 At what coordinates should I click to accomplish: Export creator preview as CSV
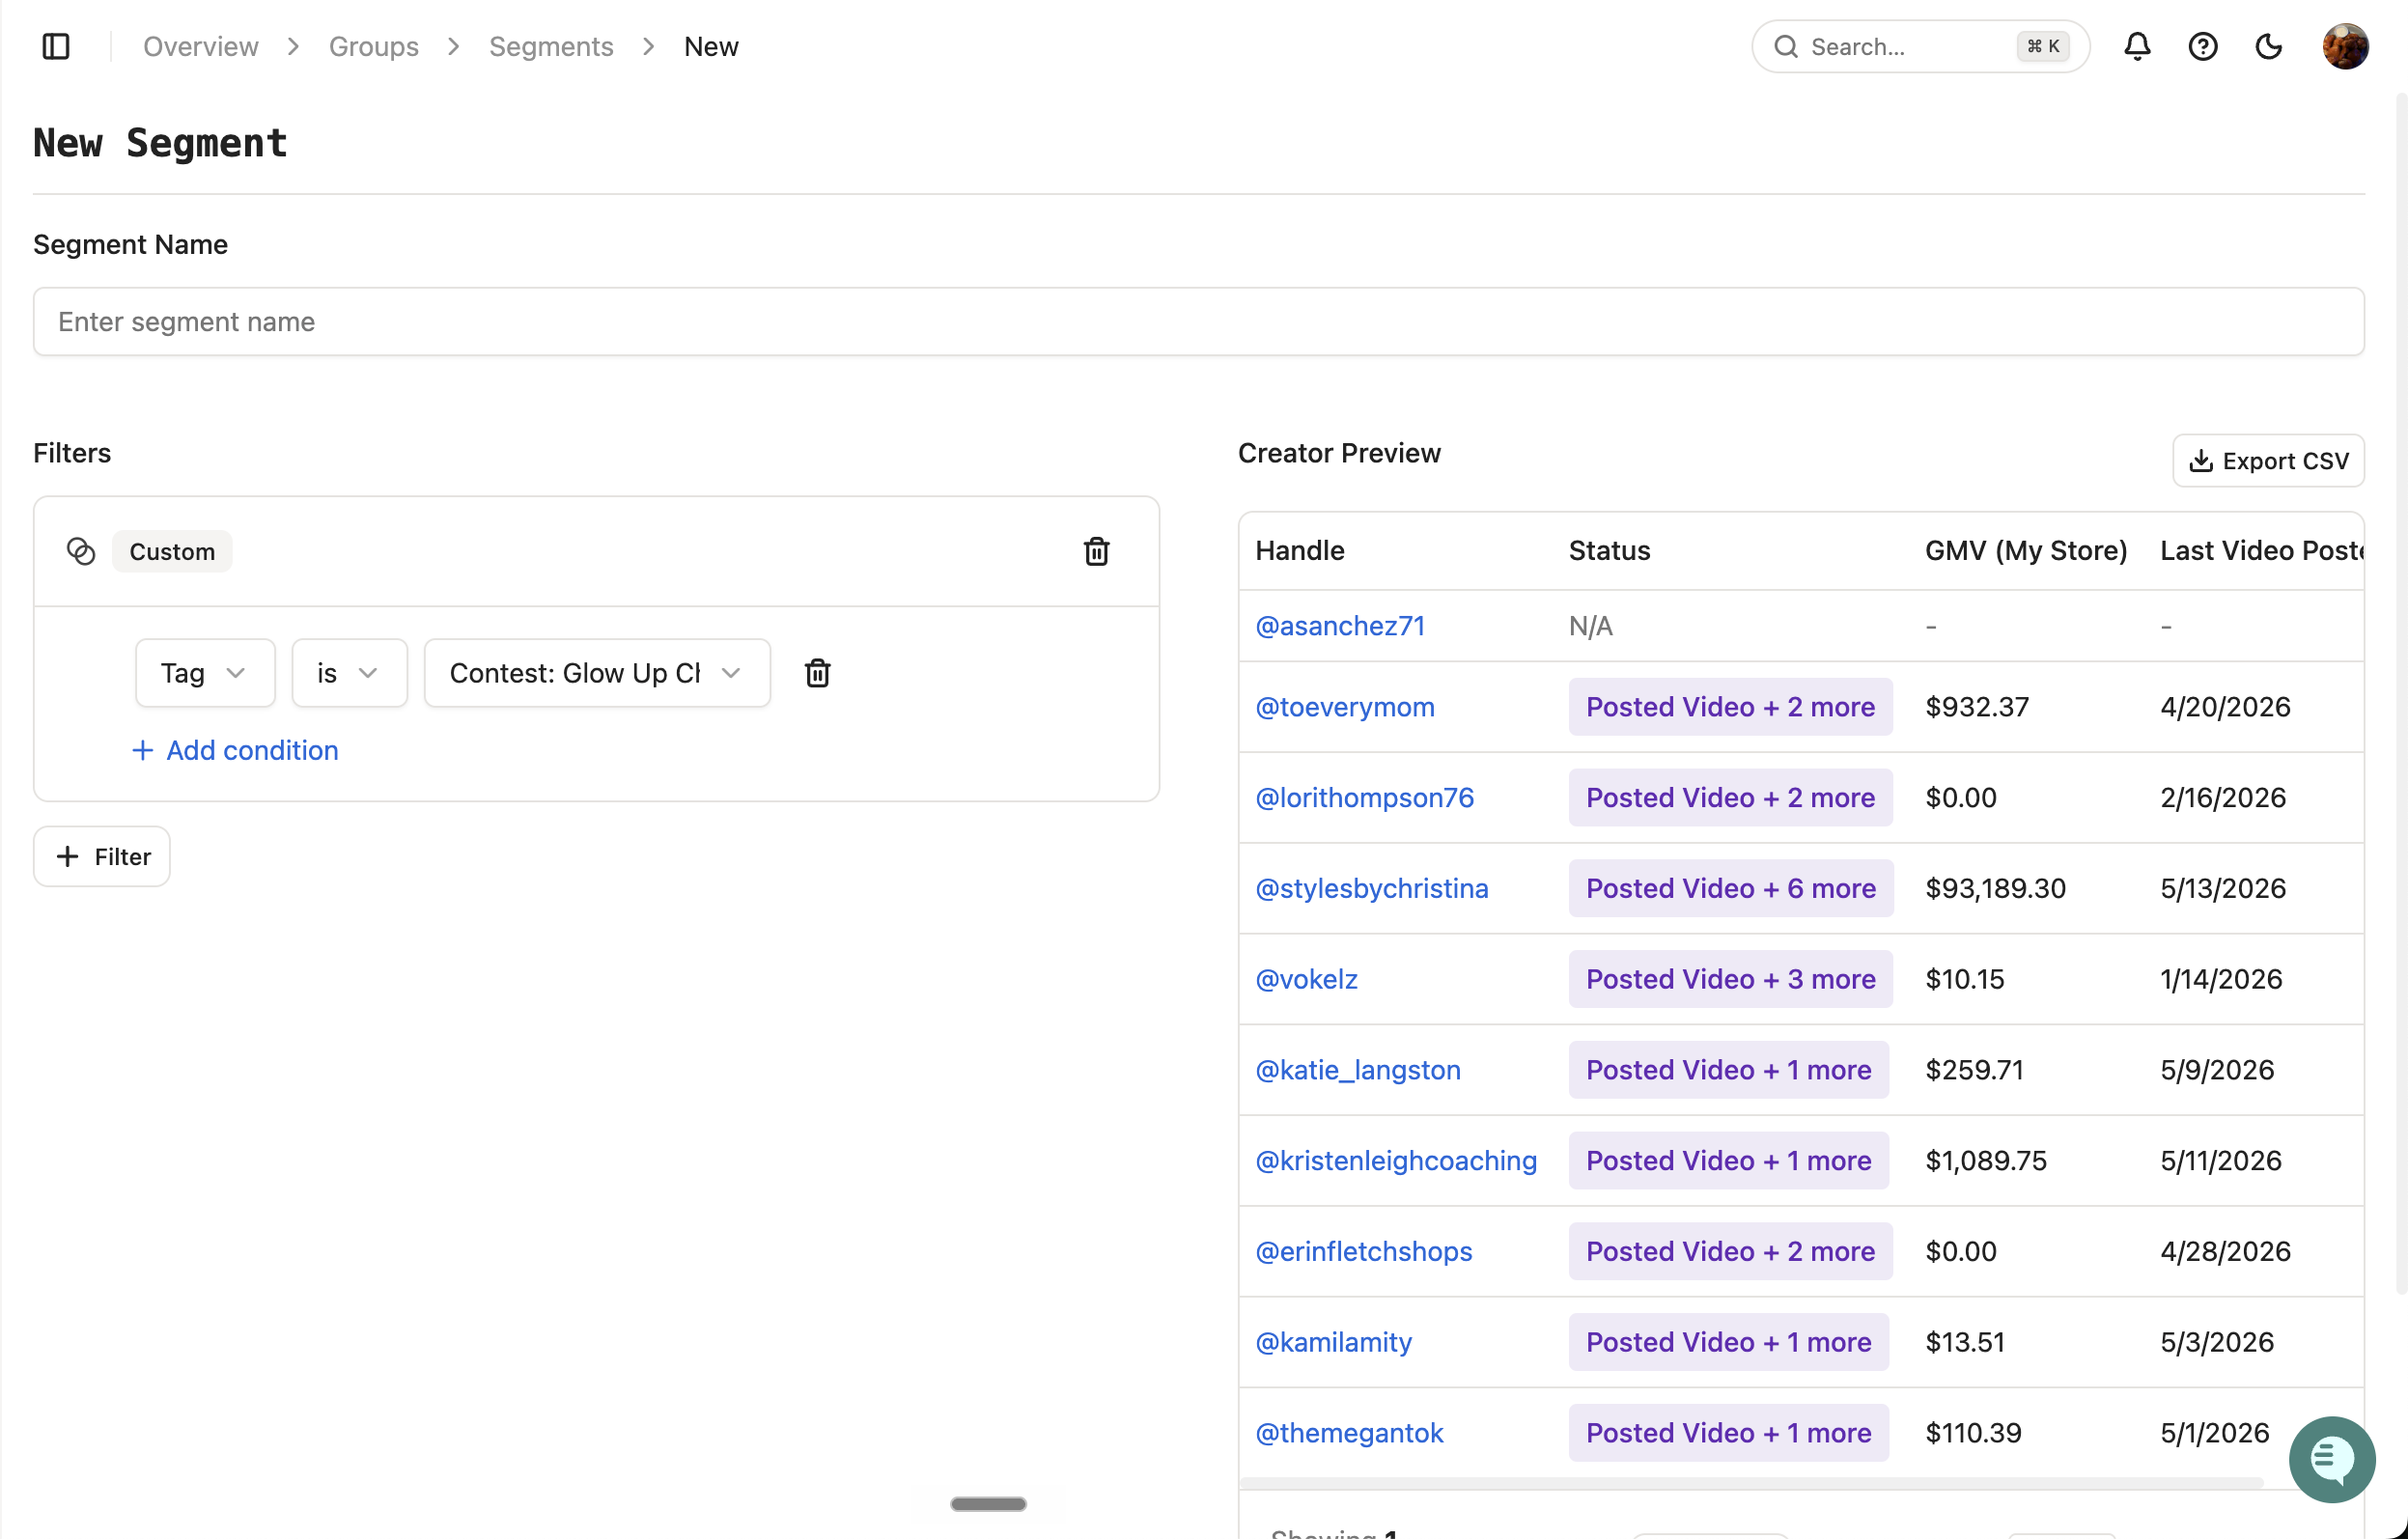click(2268, 460)
